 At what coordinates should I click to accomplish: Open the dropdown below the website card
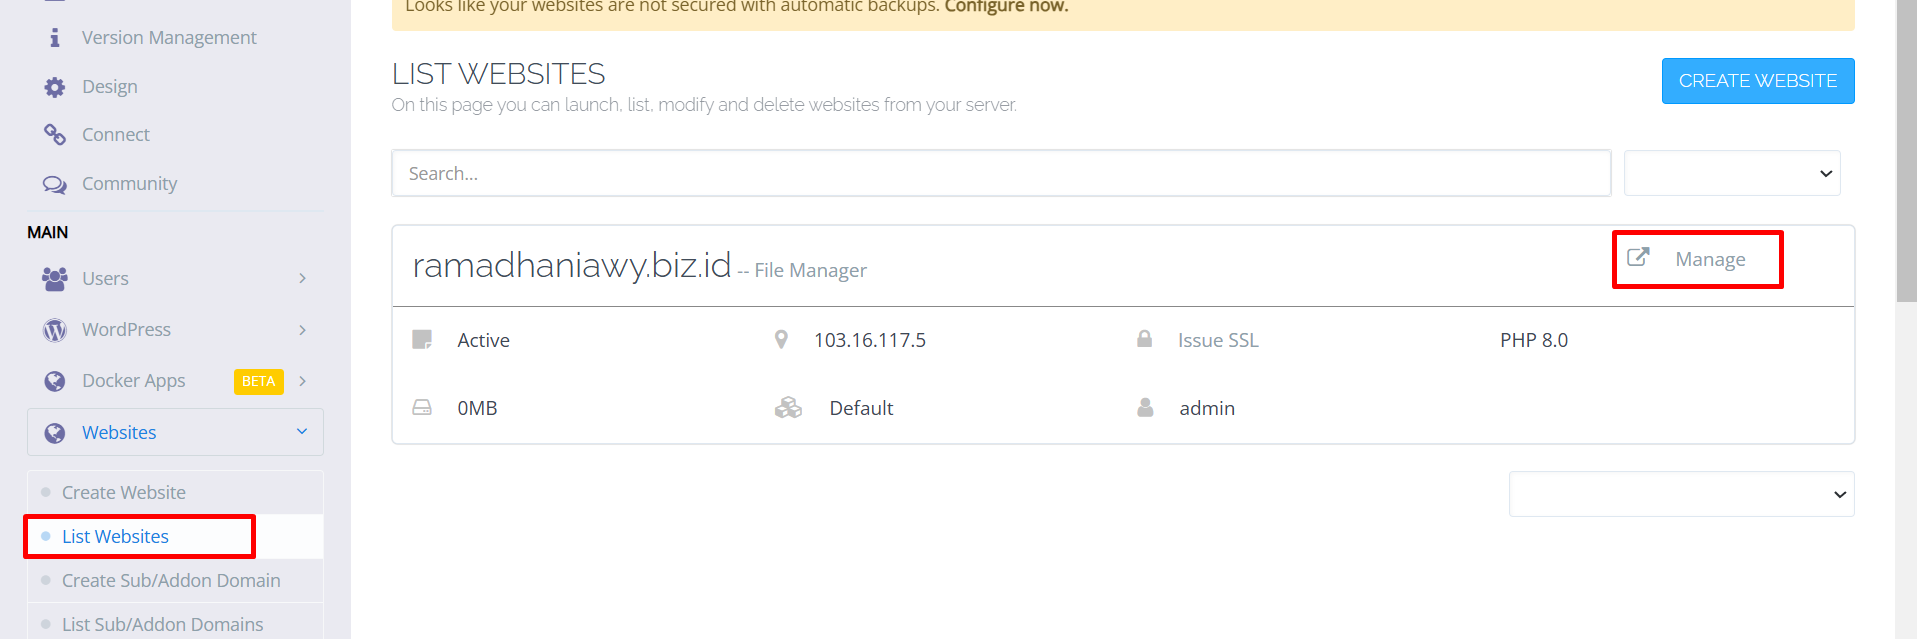(1681, 494)
